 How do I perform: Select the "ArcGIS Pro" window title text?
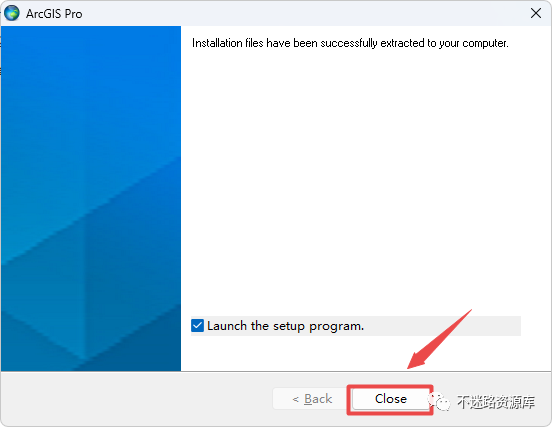(x=54, y=14)
